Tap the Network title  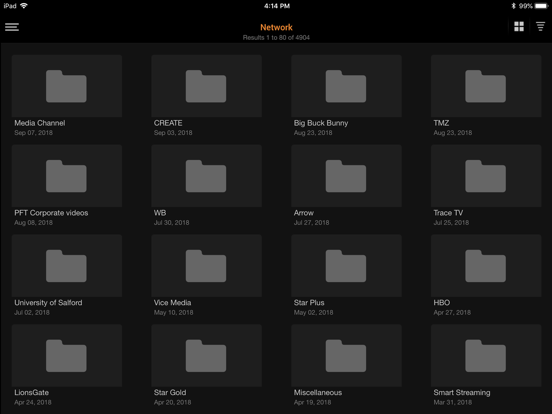(x=276, y=27)
